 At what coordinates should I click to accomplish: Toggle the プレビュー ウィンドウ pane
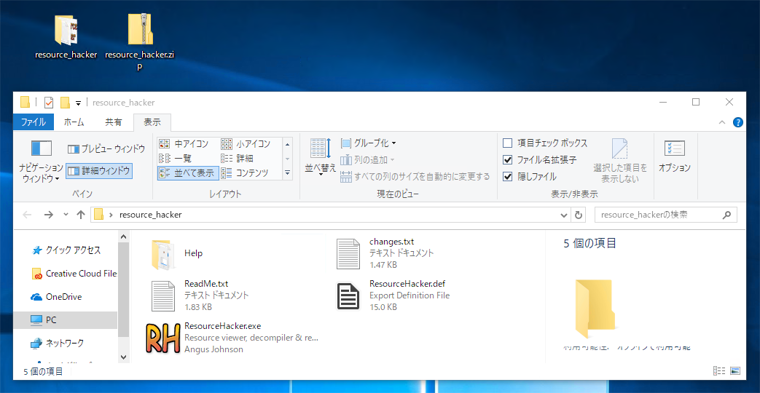pyautogui.click(x=106, y=149)
